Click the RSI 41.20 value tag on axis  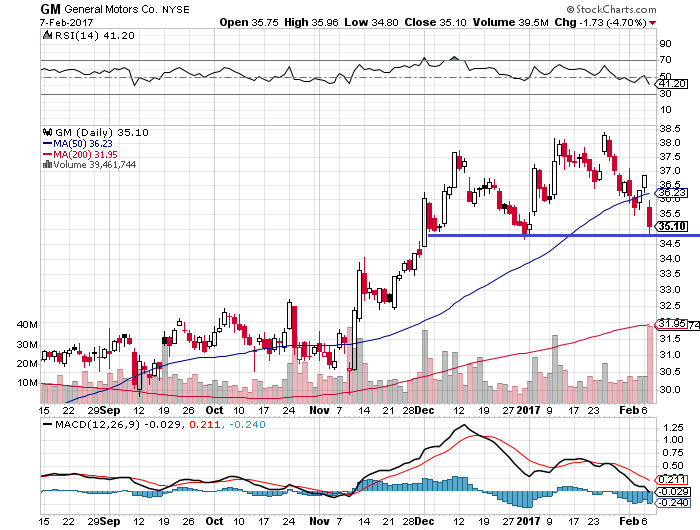pyautogui.click(x=673, y=83)
